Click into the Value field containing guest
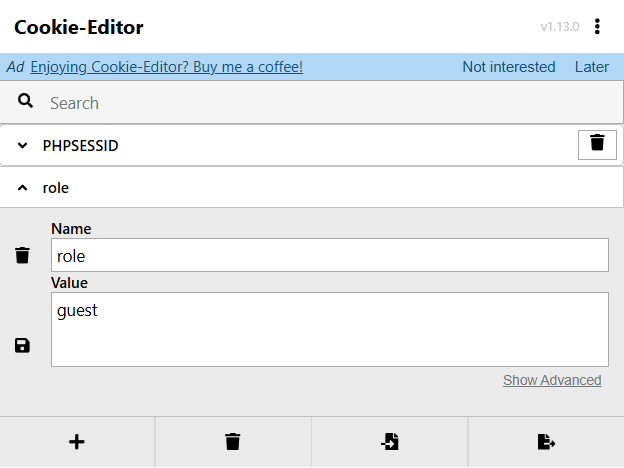Screen dimensions: 624x468 tap(330, 330)
